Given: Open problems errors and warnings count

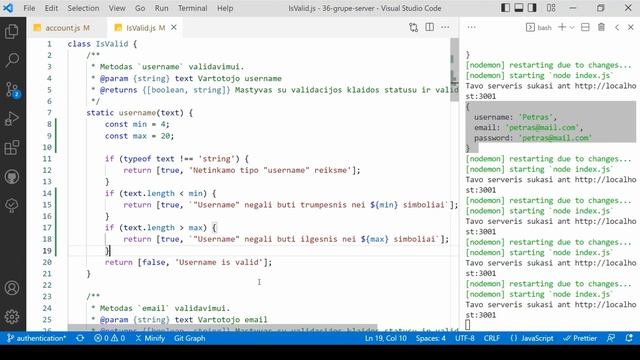Looking at the screenshot, I should tap(109, 338).
